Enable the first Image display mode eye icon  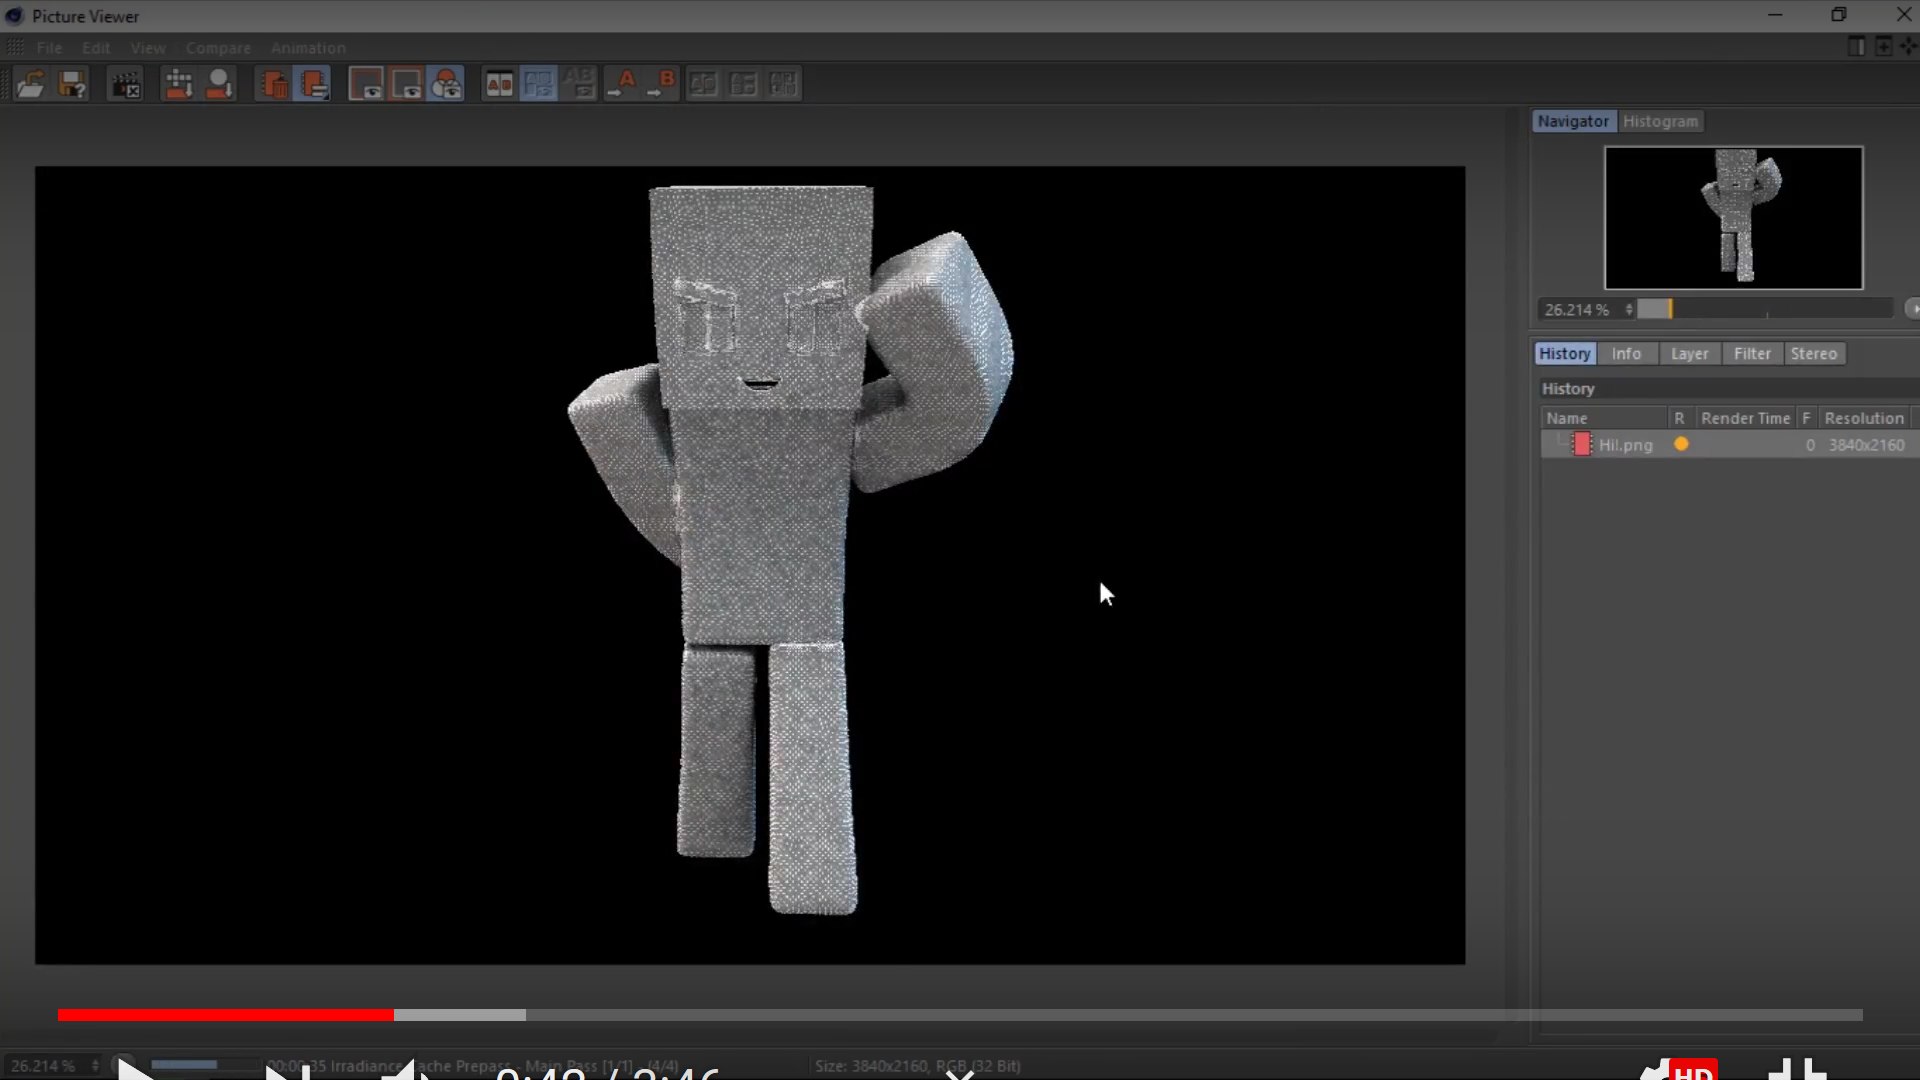(x=366, y=84)
